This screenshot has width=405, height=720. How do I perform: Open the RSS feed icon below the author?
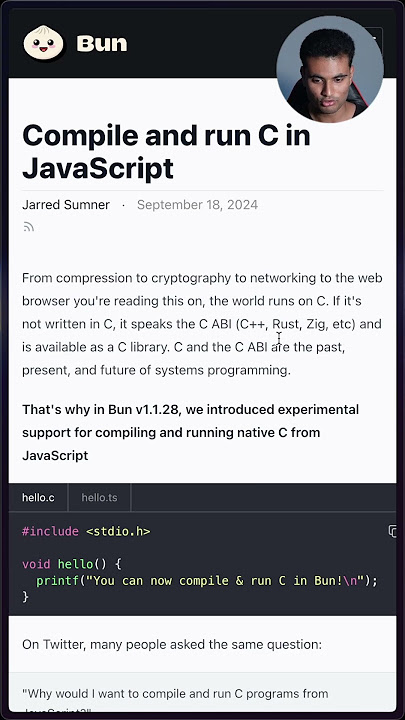click(29, 227)
